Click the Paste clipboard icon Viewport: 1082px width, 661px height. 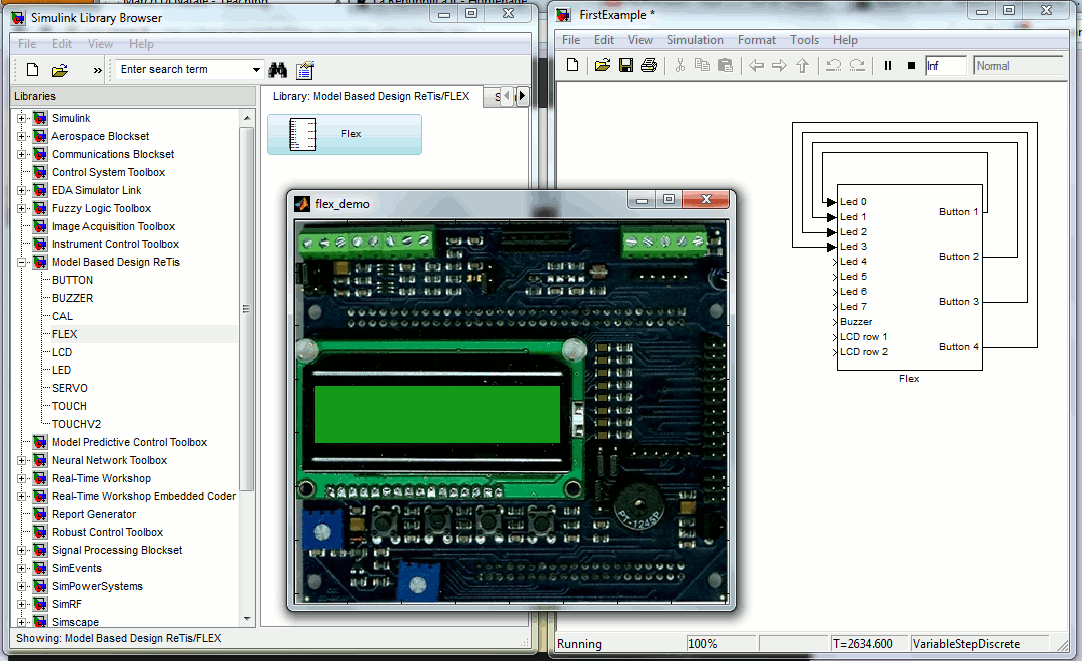click(725, 66)
